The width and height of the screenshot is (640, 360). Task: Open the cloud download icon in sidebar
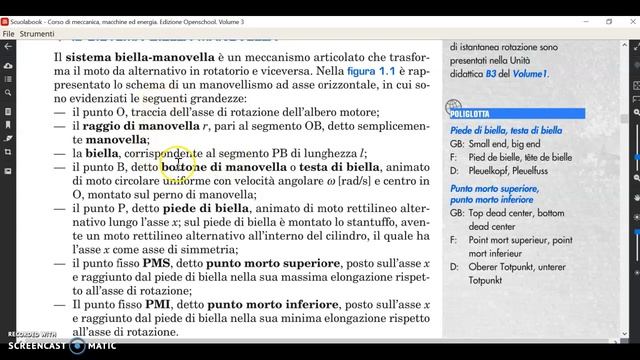(8, 66)
